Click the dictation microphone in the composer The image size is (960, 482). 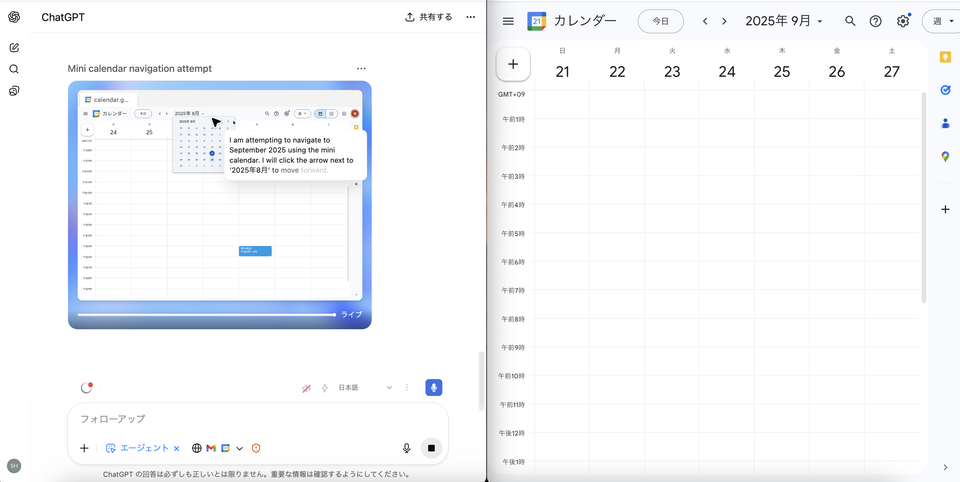tap(407, 448)
